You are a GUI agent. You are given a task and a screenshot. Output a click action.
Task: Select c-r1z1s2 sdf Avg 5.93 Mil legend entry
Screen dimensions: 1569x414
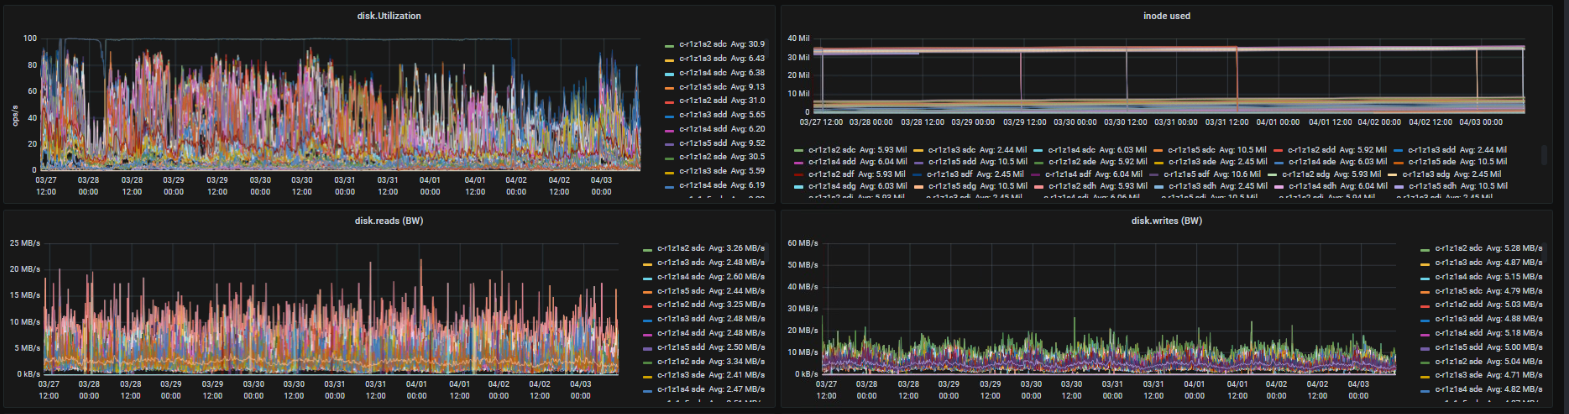pos(857,174)
